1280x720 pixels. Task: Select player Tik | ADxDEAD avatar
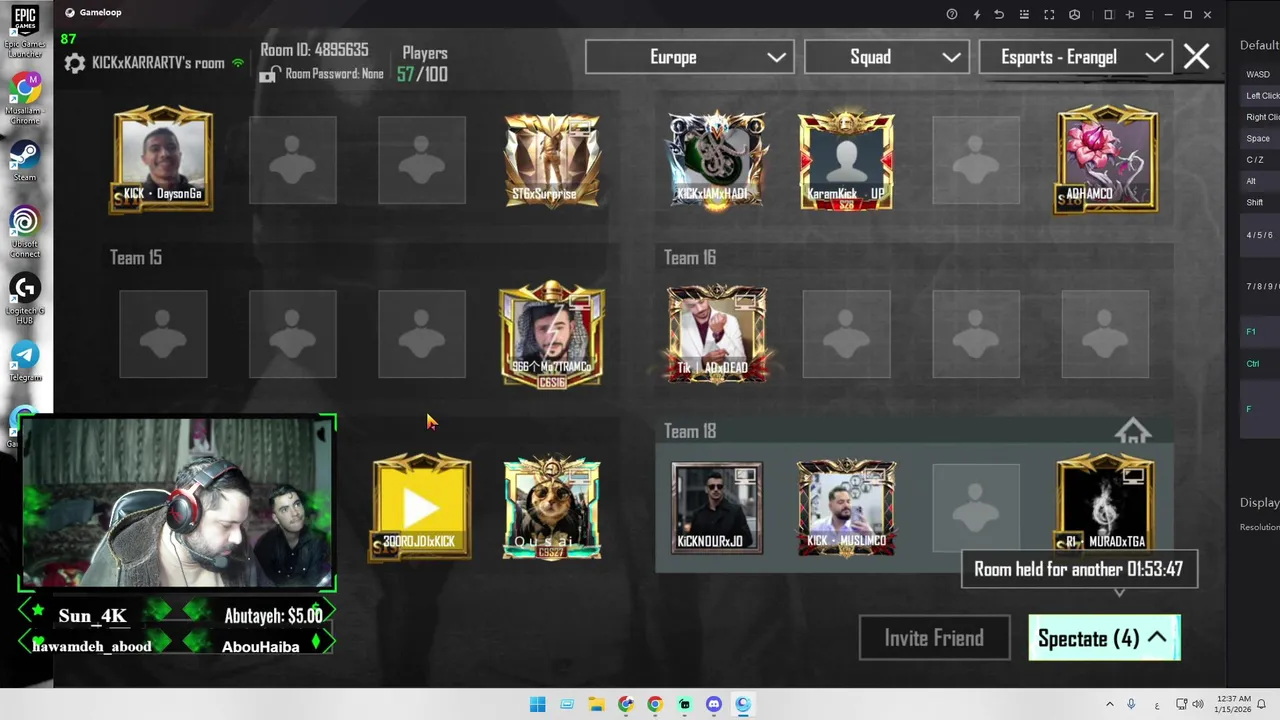click(x=716, y=334)
